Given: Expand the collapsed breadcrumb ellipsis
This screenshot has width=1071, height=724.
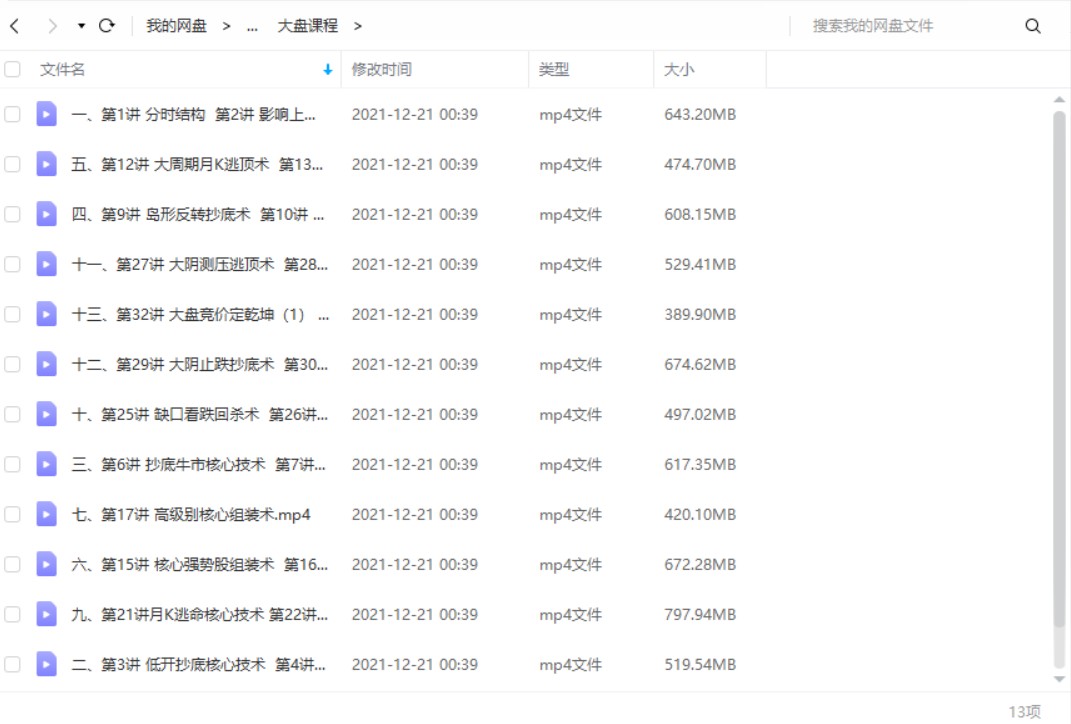Looking at the screenshot, I should 252,26.
